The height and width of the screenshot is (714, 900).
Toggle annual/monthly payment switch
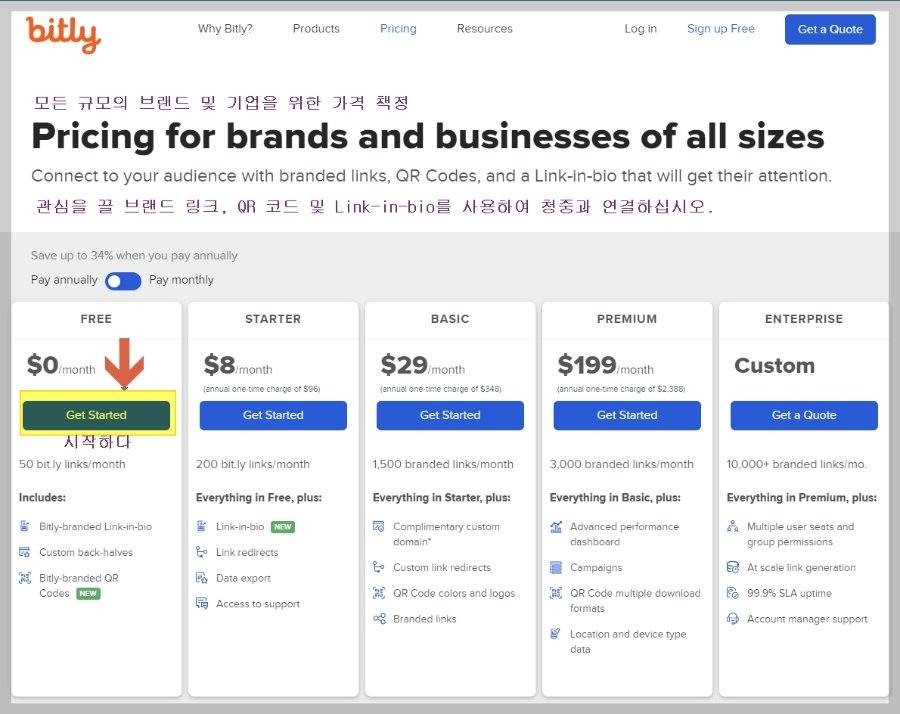[123, 281]
